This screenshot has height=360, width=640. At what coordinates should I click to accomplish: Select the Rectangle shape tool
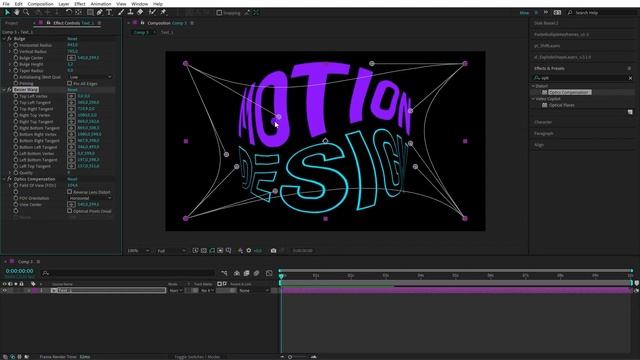90,12
